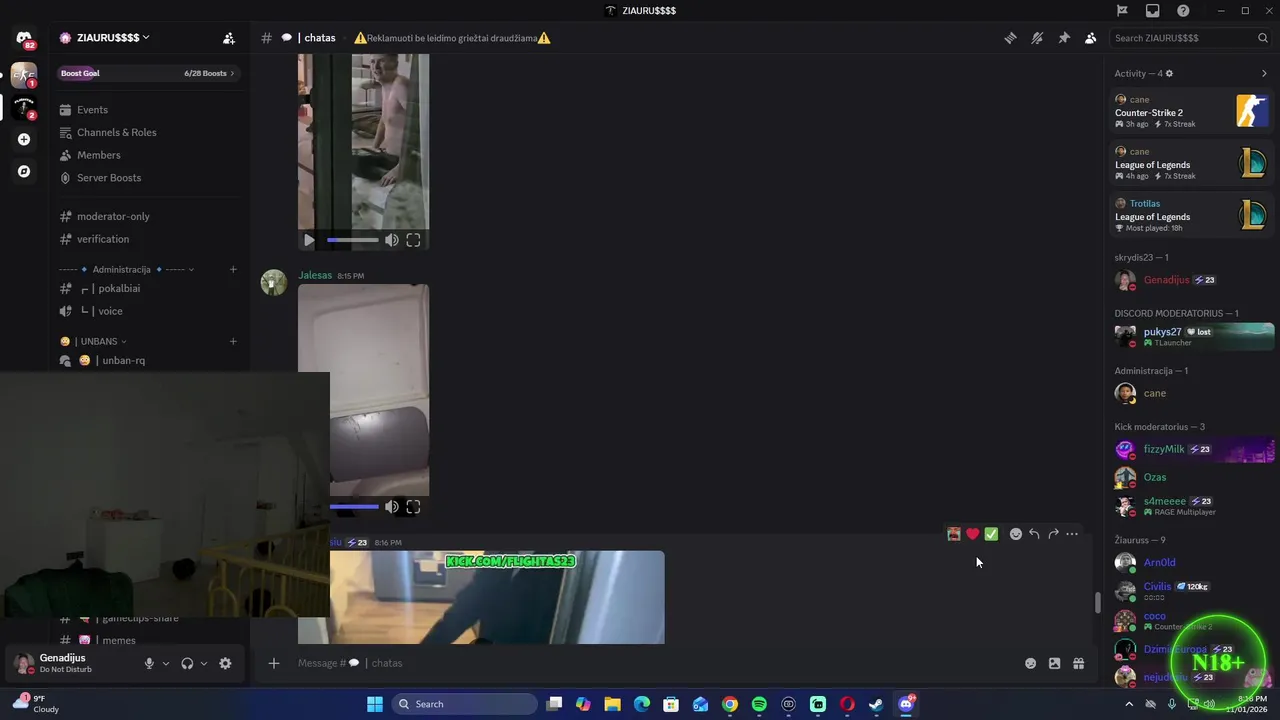Open Threads icon in channel header
This screenshot has width=1280, height=720.
pos(1010,38)
